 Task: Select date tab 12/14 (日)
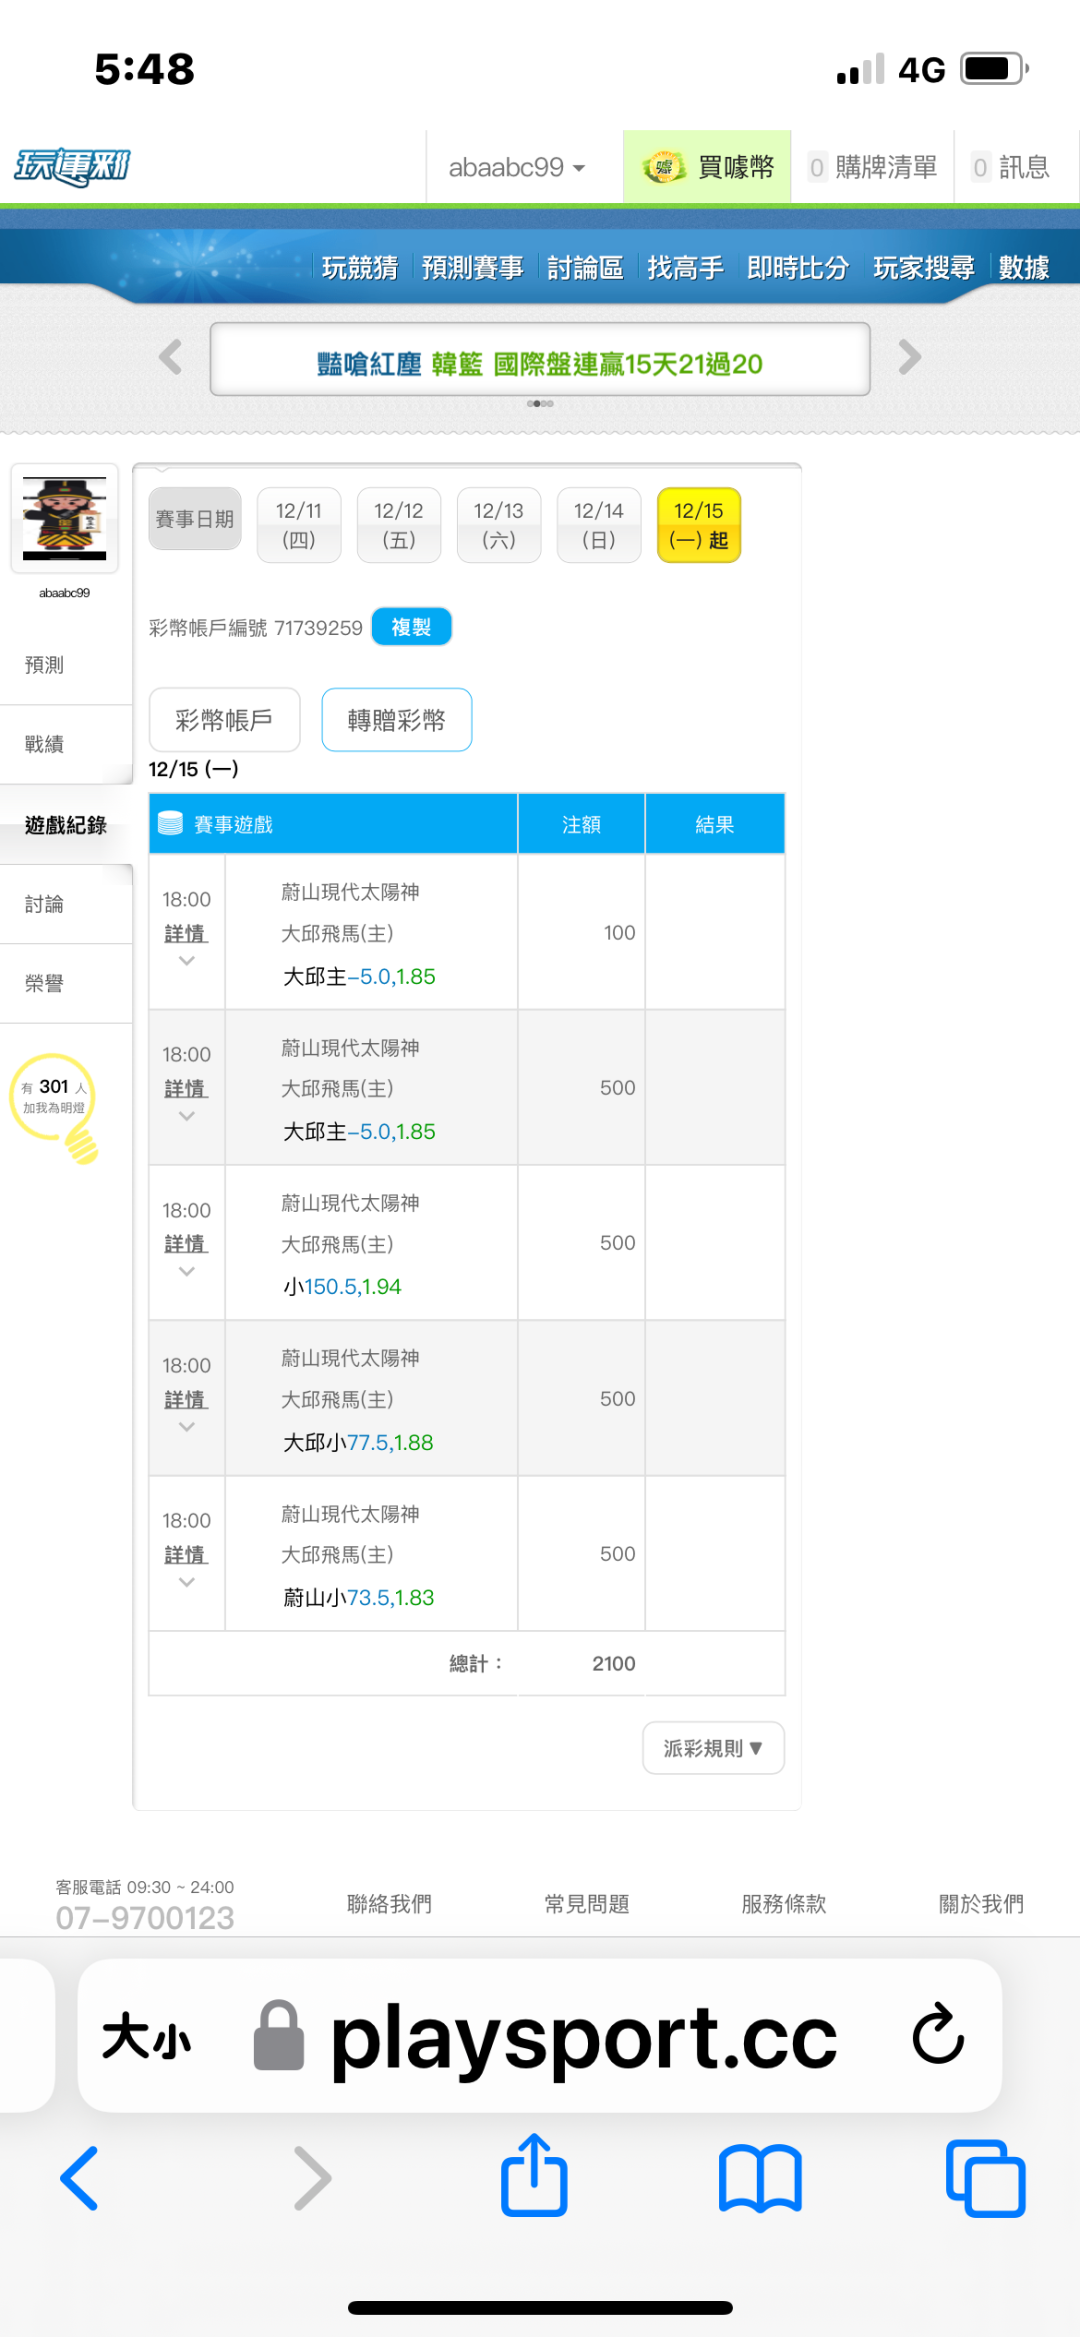[x=599, y=525]
